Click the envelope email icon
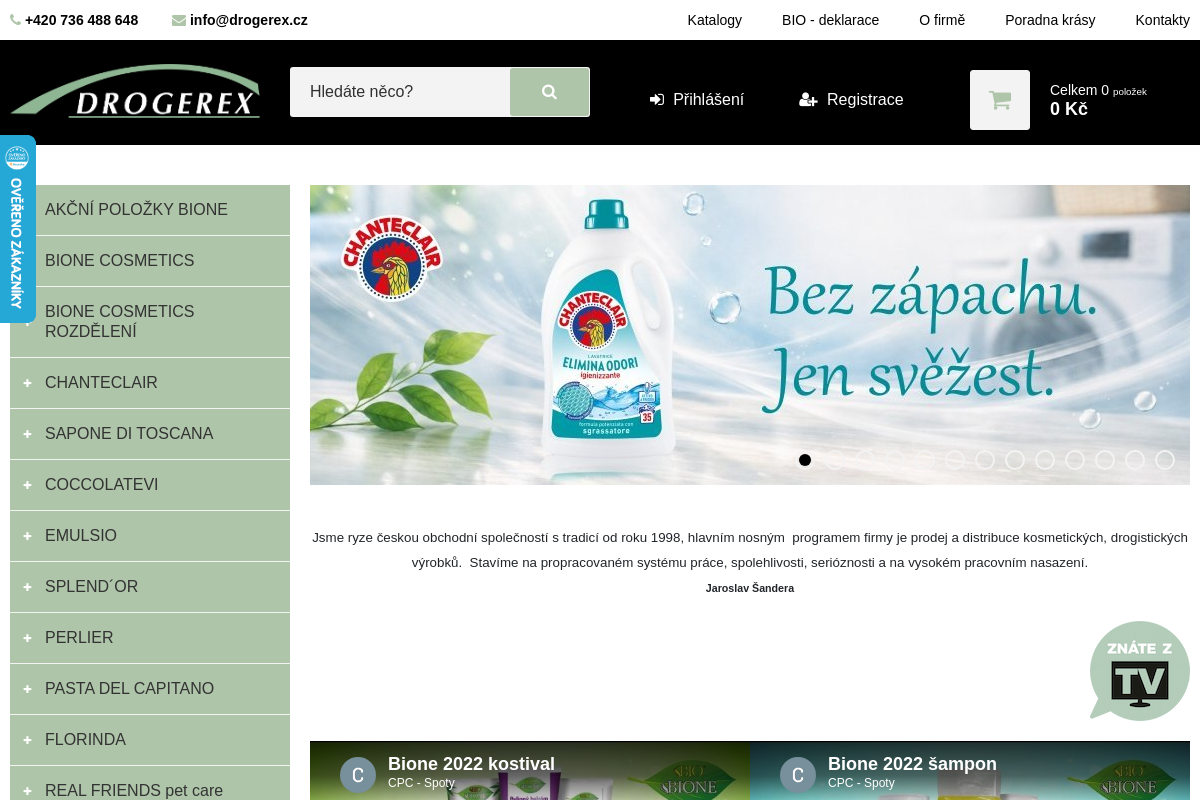This screenshot has width=1200, height=800. click(x=179, y=20)
